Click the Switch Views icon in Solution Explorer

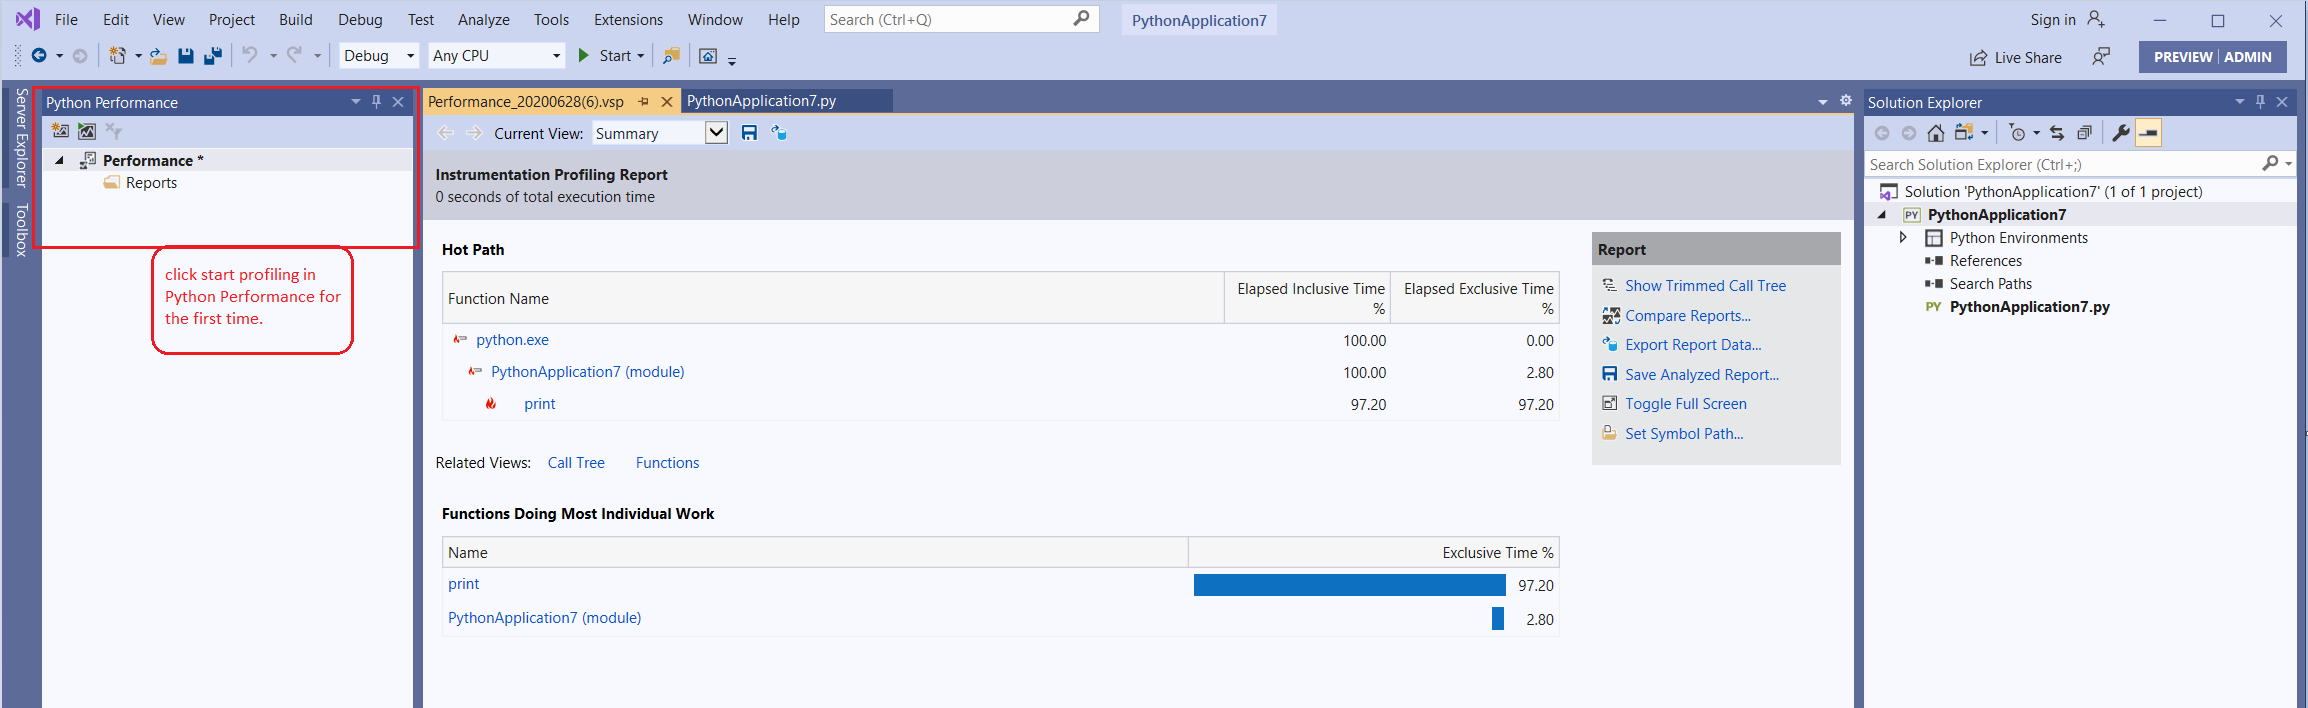[1964, 133]
